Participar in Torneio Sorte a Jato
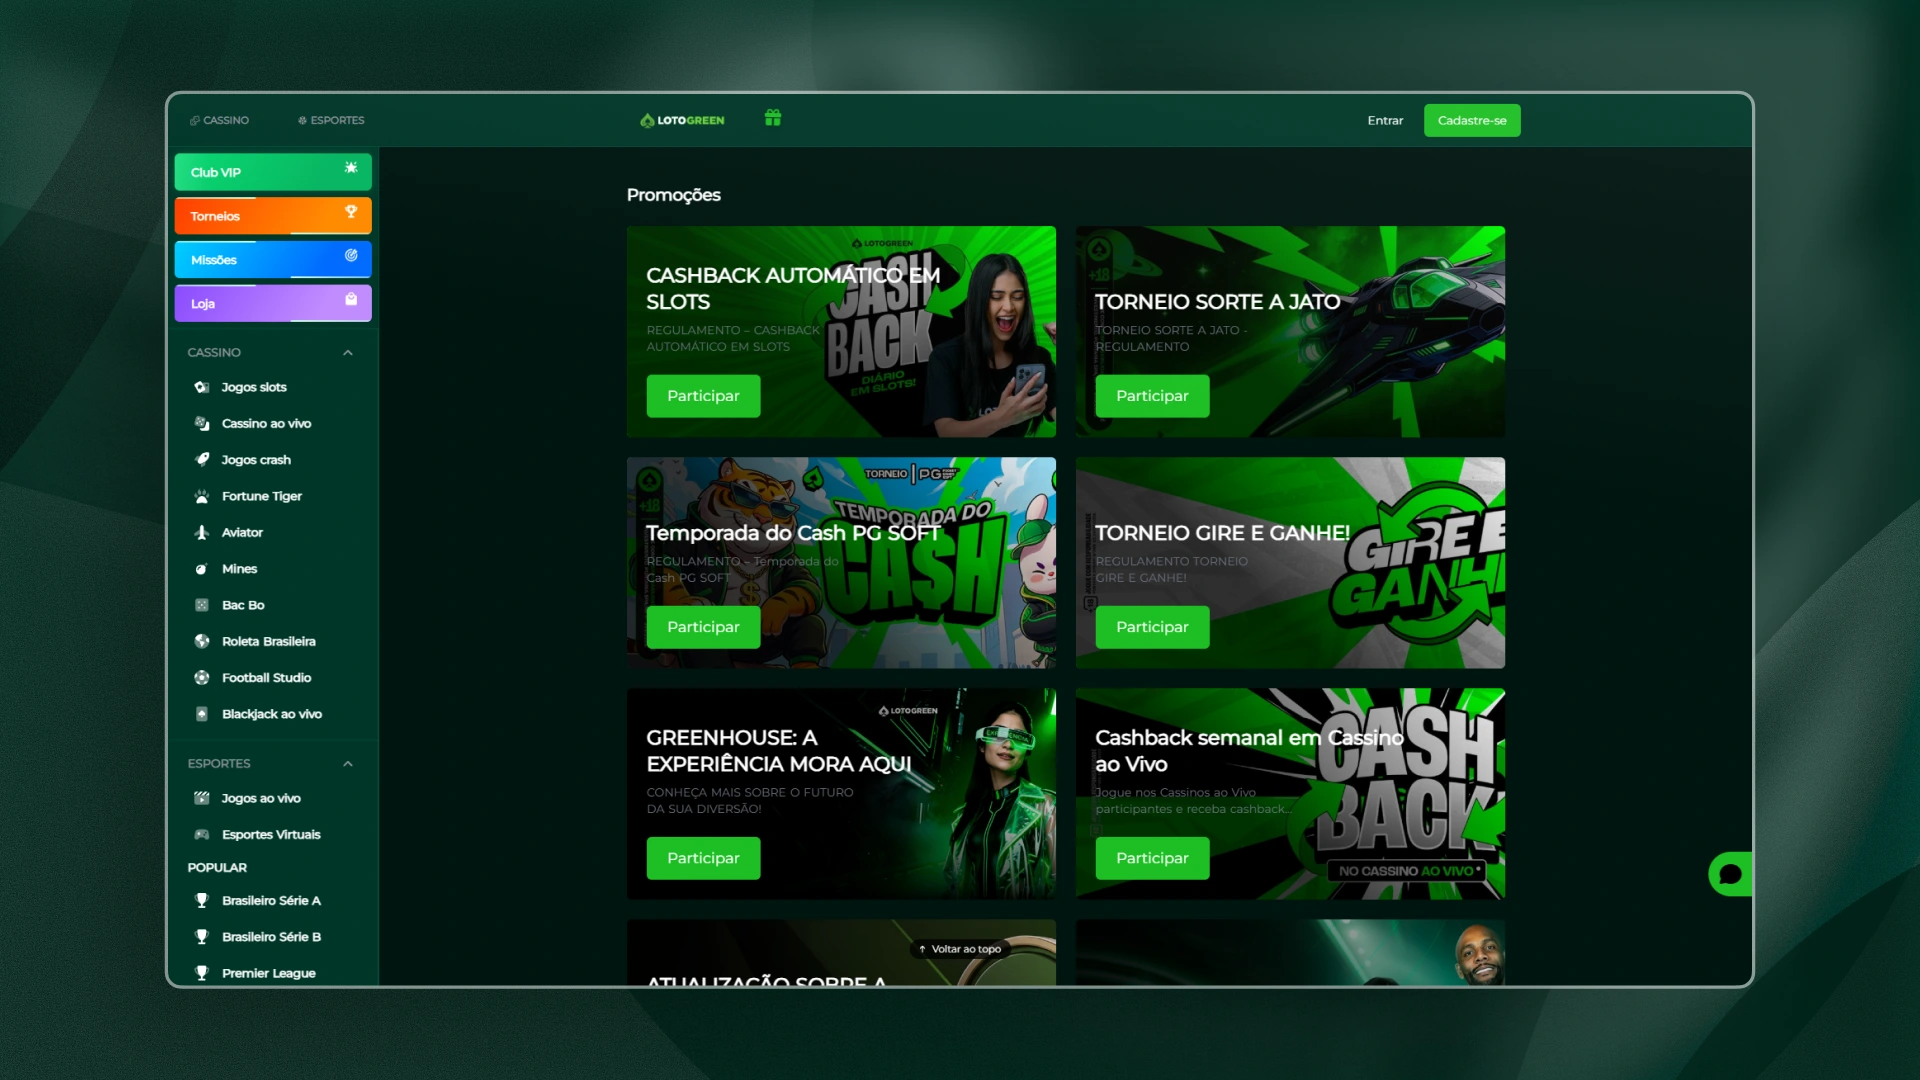 click(1152, 396)
